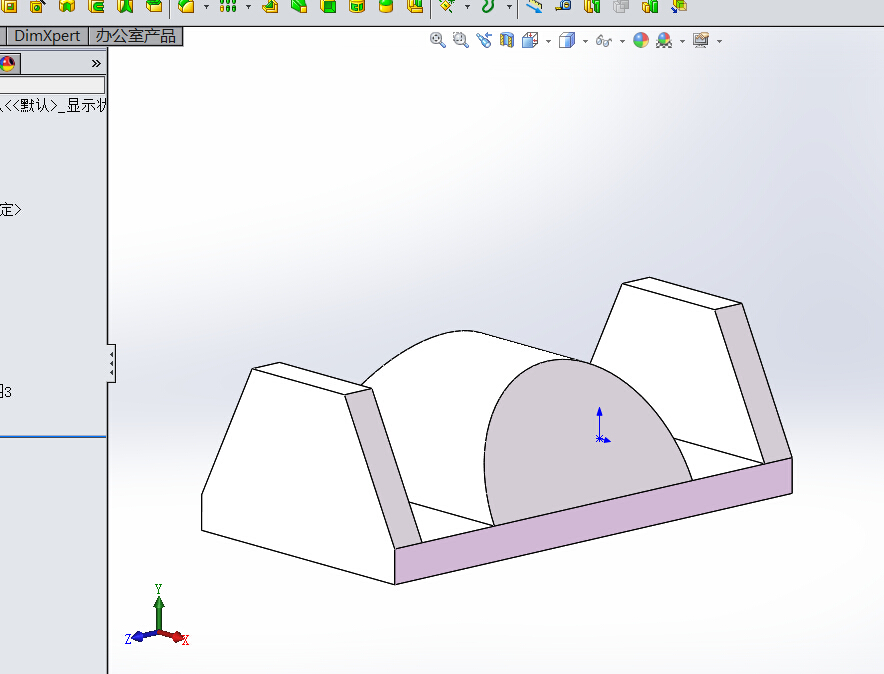Toggle the Instant3D ruler icon

[533, 6]
